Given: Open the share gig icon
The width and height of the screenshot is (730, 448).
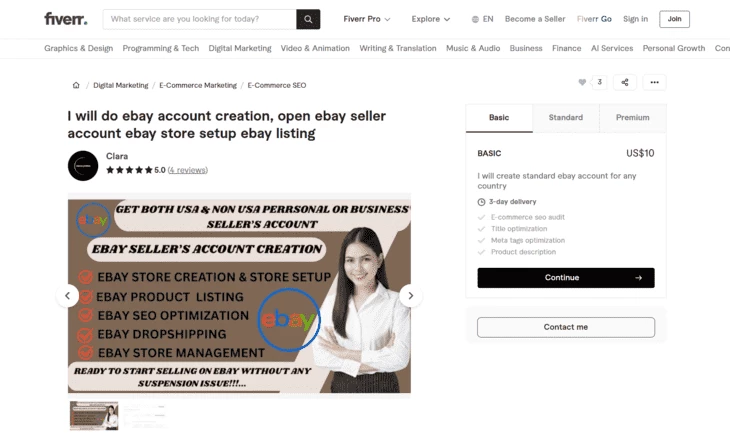Looking at the screenshot, I should 625,82.
